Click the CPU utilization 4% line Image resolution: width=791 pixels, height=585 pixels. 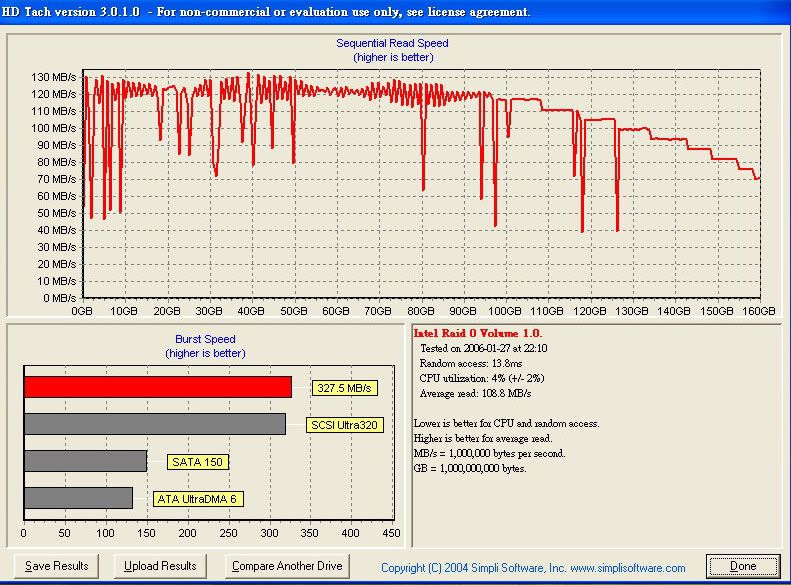tap(483, 379)
